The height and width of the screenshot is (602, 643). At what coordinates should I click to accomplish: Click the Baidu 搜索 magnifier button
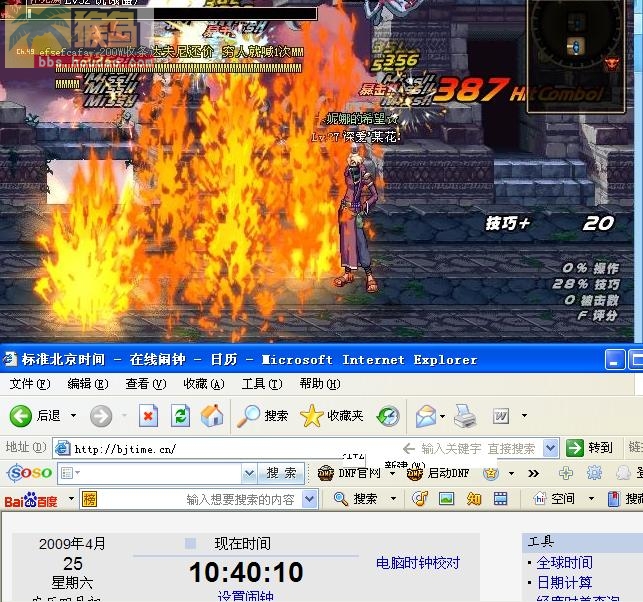coord(356,499)
